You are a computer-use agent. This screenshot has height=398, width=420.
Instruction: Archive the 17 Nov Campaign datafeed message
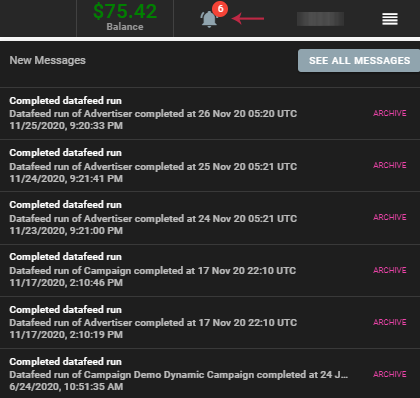390,270
